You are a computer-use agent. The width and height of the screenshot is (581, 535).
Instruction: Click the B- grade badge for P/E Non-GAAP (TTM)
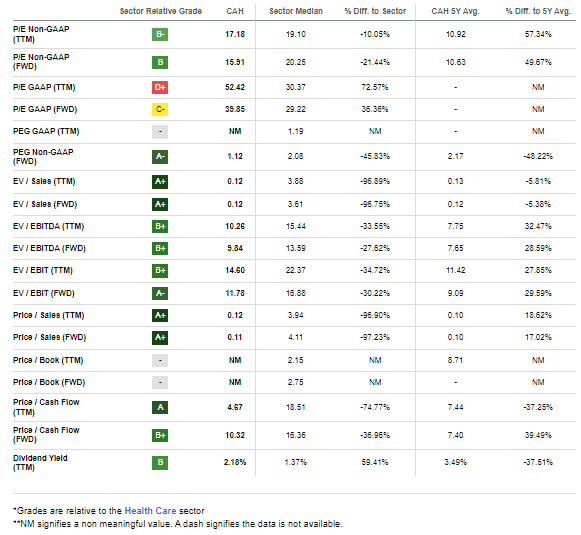pyautogui.click(x=160, y=34)
